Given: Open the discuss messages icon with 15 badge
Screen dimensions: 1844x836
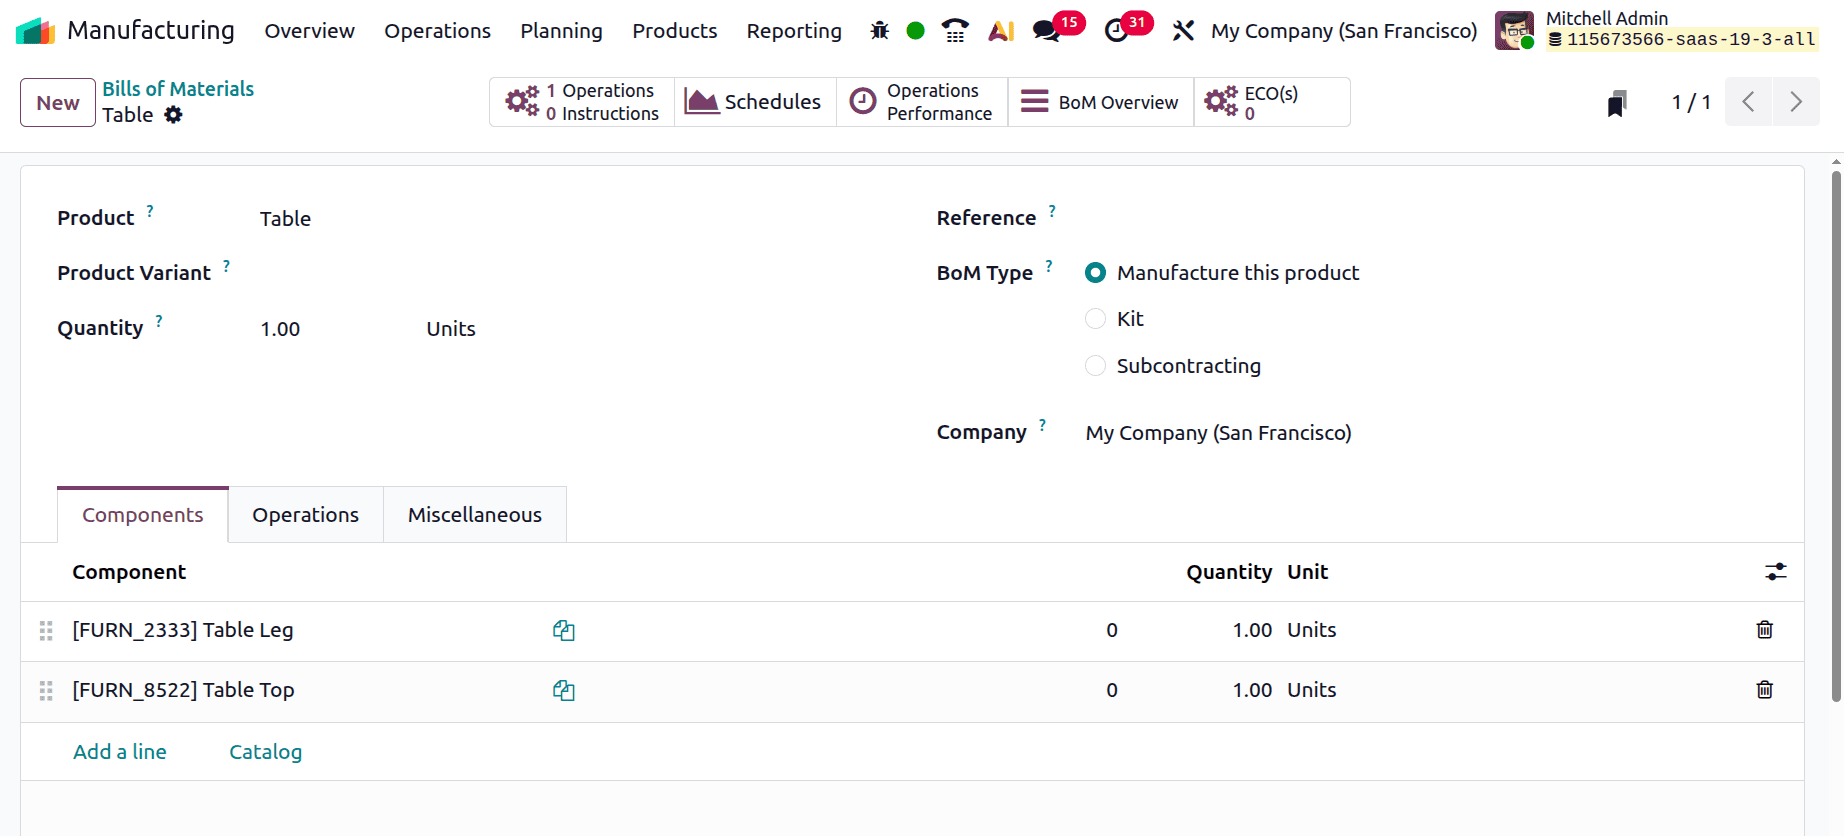Looking at the screenshot, I should click(1047, 31).
